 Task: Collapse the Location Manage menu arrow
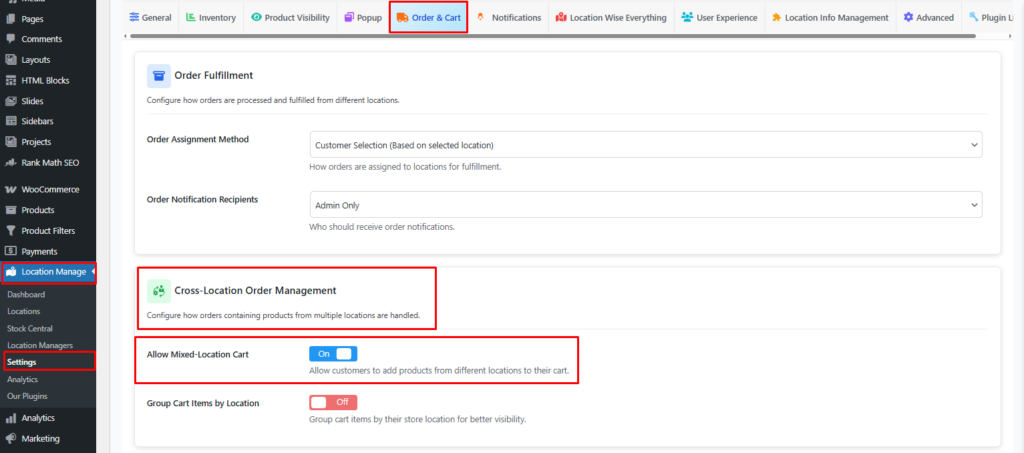pos(92,271)
